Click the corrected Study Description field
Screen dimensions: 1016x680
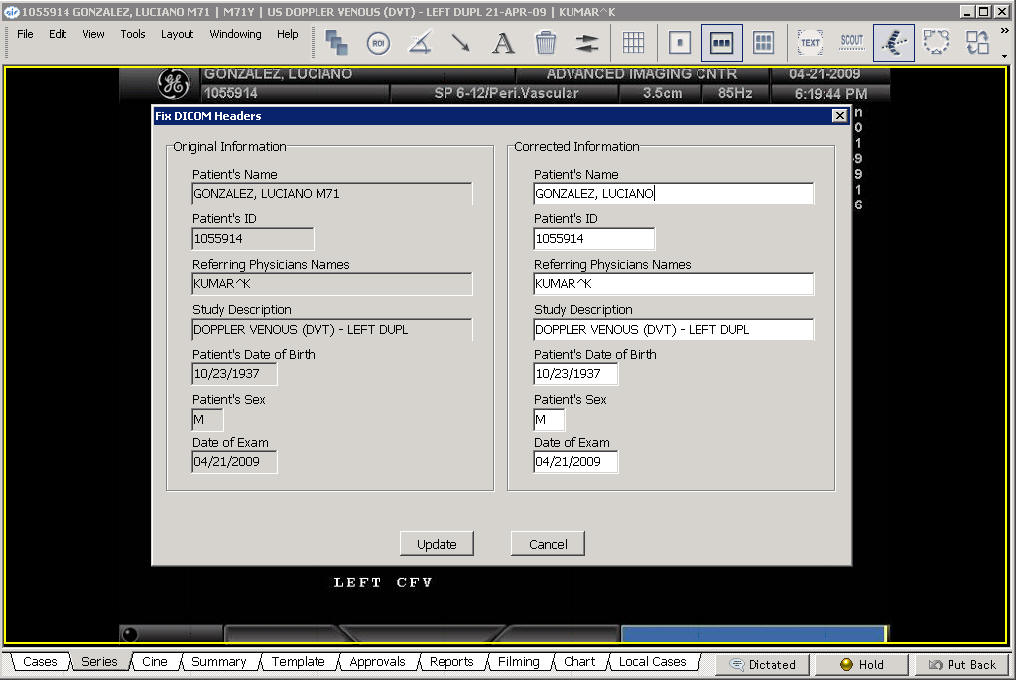[673, 330]
